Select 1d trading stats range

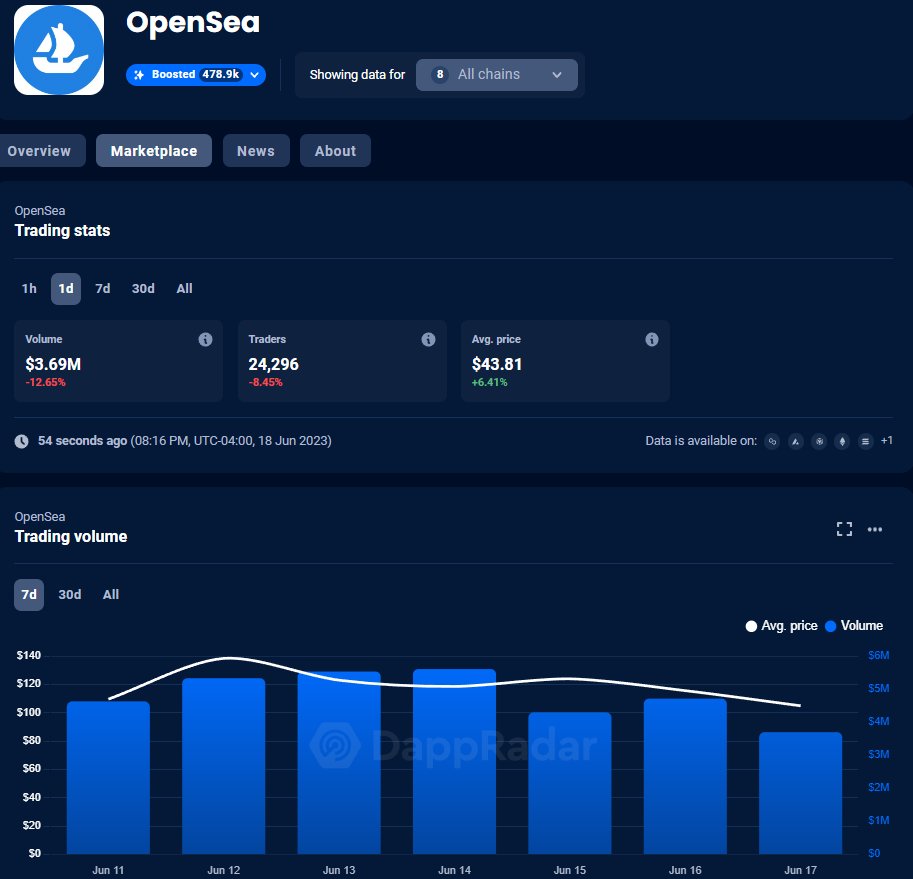coord(66,289)
